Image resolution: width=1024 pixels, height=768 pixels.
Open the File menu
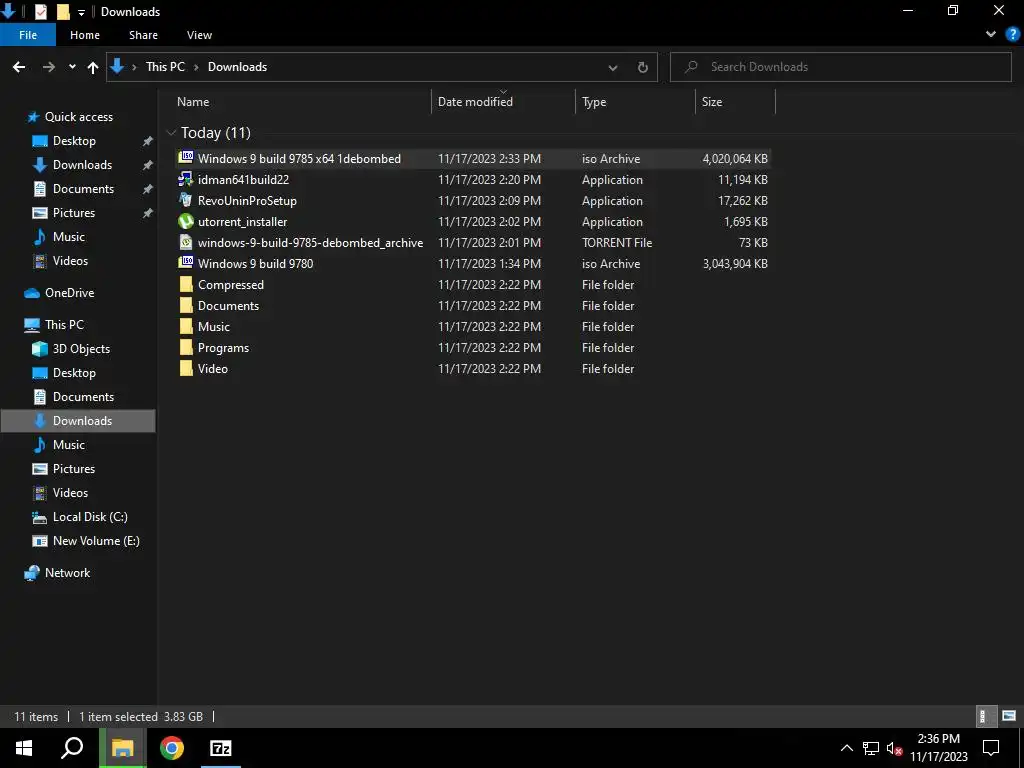(28, 35)
